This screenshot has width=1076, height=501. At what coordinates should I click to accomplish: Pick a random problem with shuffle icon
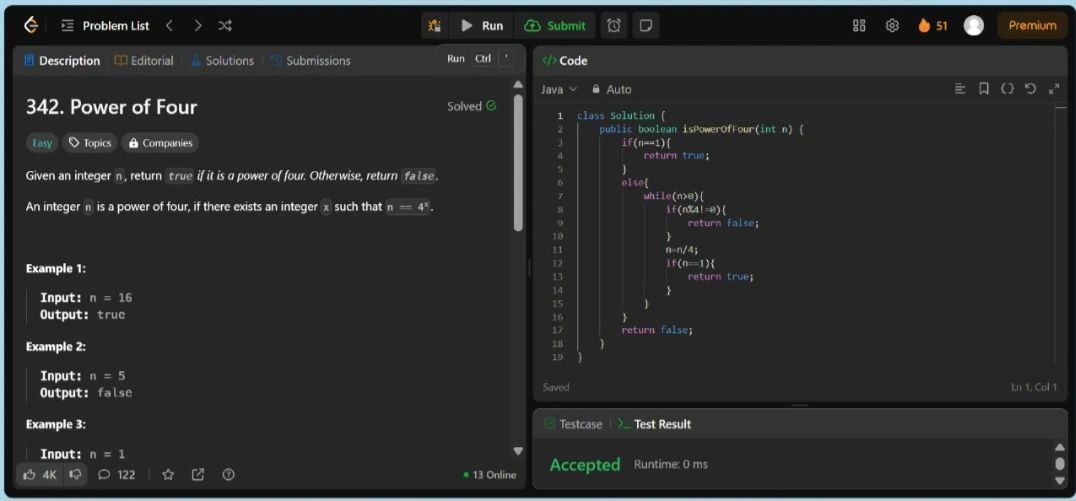click(x=225, y=25)
